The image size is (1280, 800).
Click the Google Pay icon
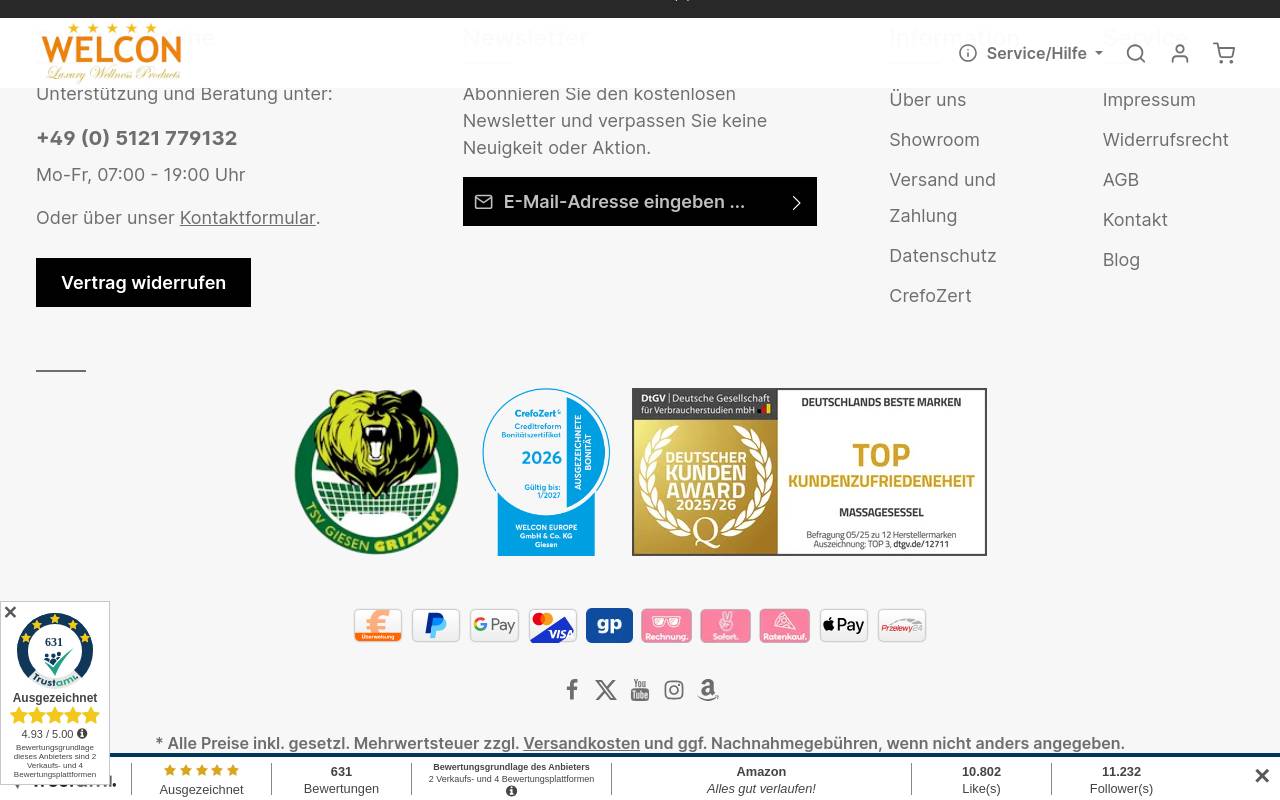pos(494,625)
